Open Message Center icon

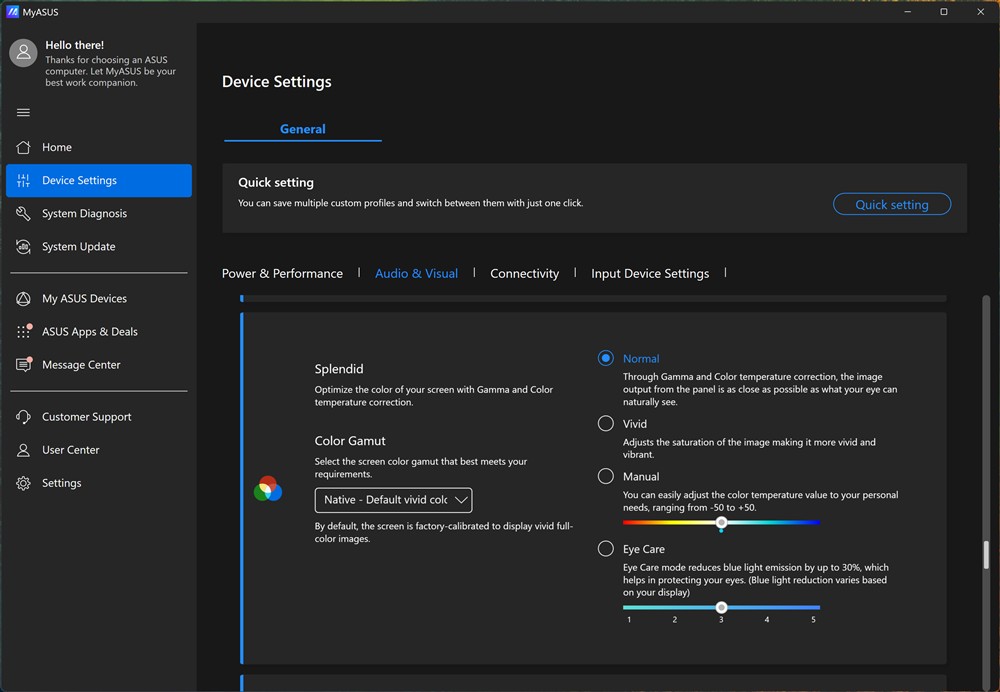click(24, 365)
